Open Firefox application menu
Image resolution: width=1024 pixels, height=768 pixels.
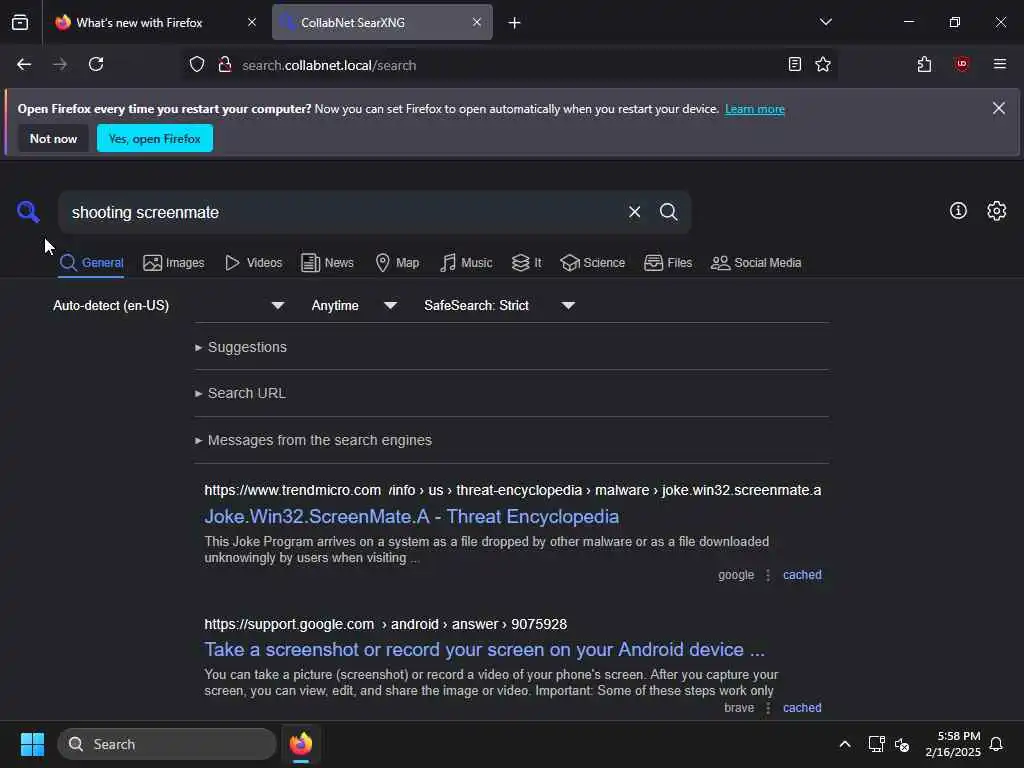(x=1000, y=64)
